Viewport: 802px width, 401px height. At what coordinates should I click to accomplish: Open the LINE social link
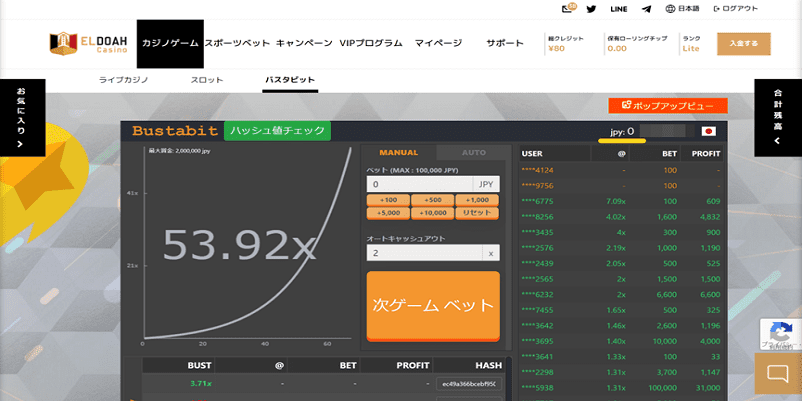(619, 9)
